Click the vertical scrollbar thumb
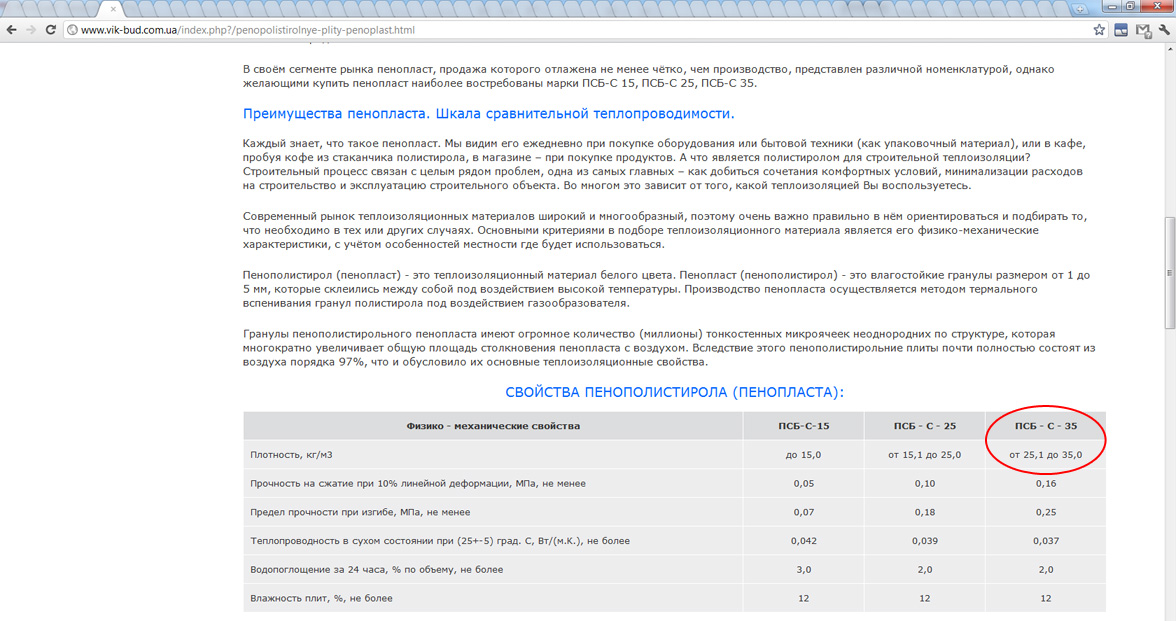 1169,273
